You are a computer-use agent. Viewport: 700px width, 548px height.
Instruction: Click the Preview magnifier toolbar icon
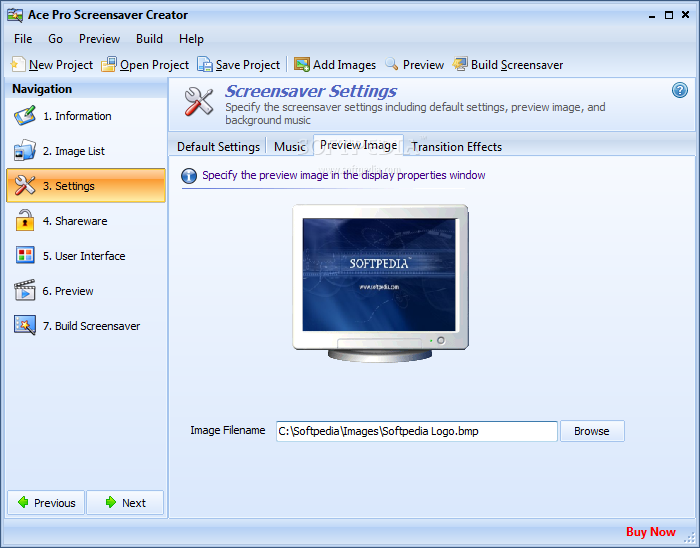[x=392, y=64]
